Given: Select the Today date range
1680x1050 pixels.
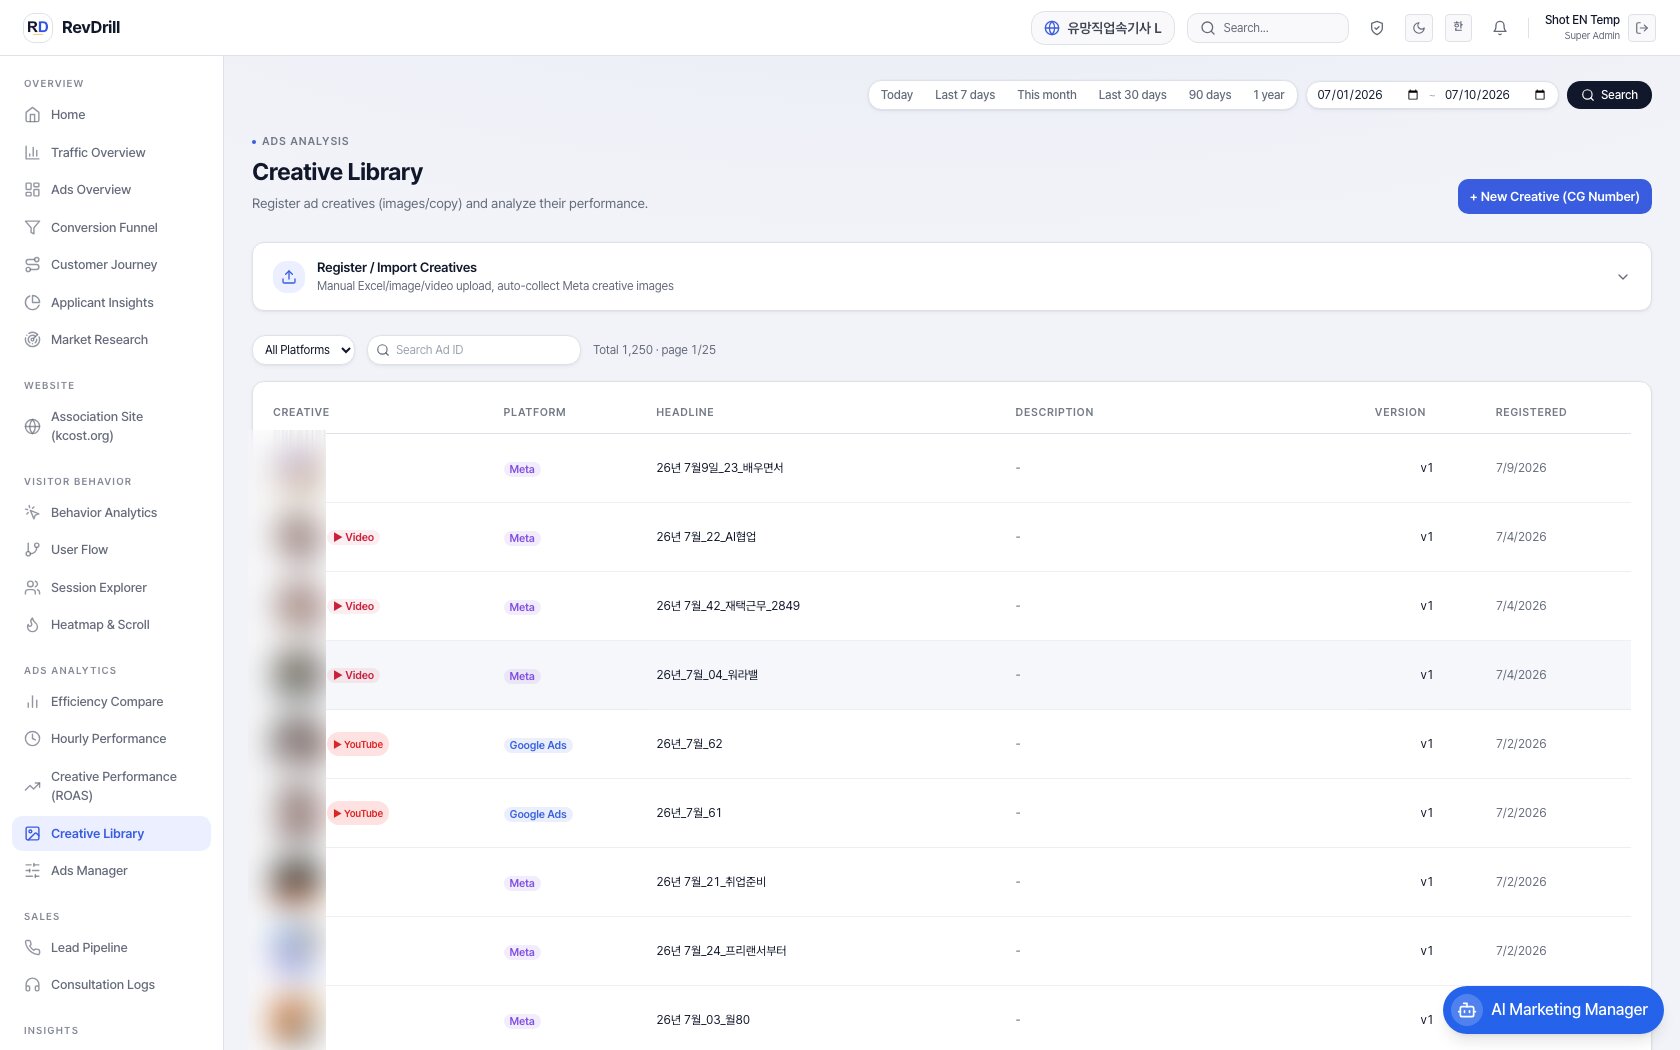Looking at the screenshot, I should [897, 95].
